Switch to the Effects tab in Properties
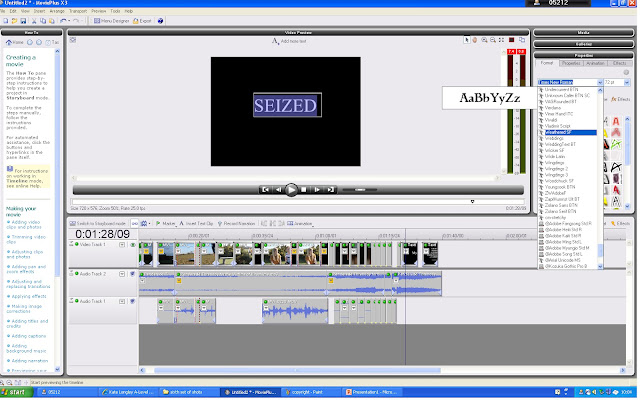Image resolution: width=640 pixels, height=400 pixels. tap(620, 63)
